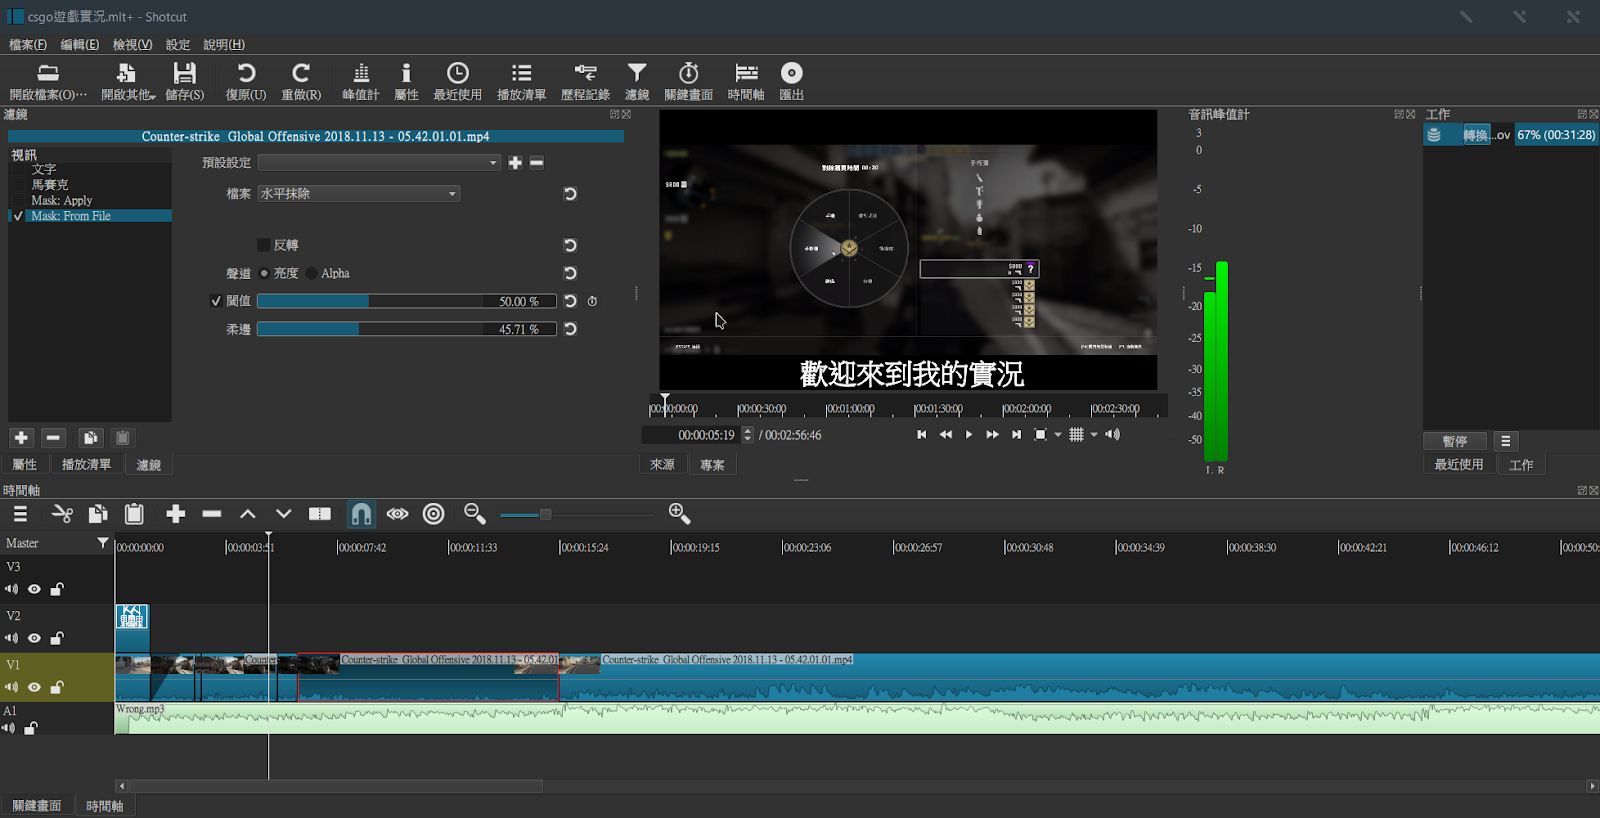Adjust the 閾值 threshold slider
Viewport: 1600px width, 818px height.
click(406, 301)
